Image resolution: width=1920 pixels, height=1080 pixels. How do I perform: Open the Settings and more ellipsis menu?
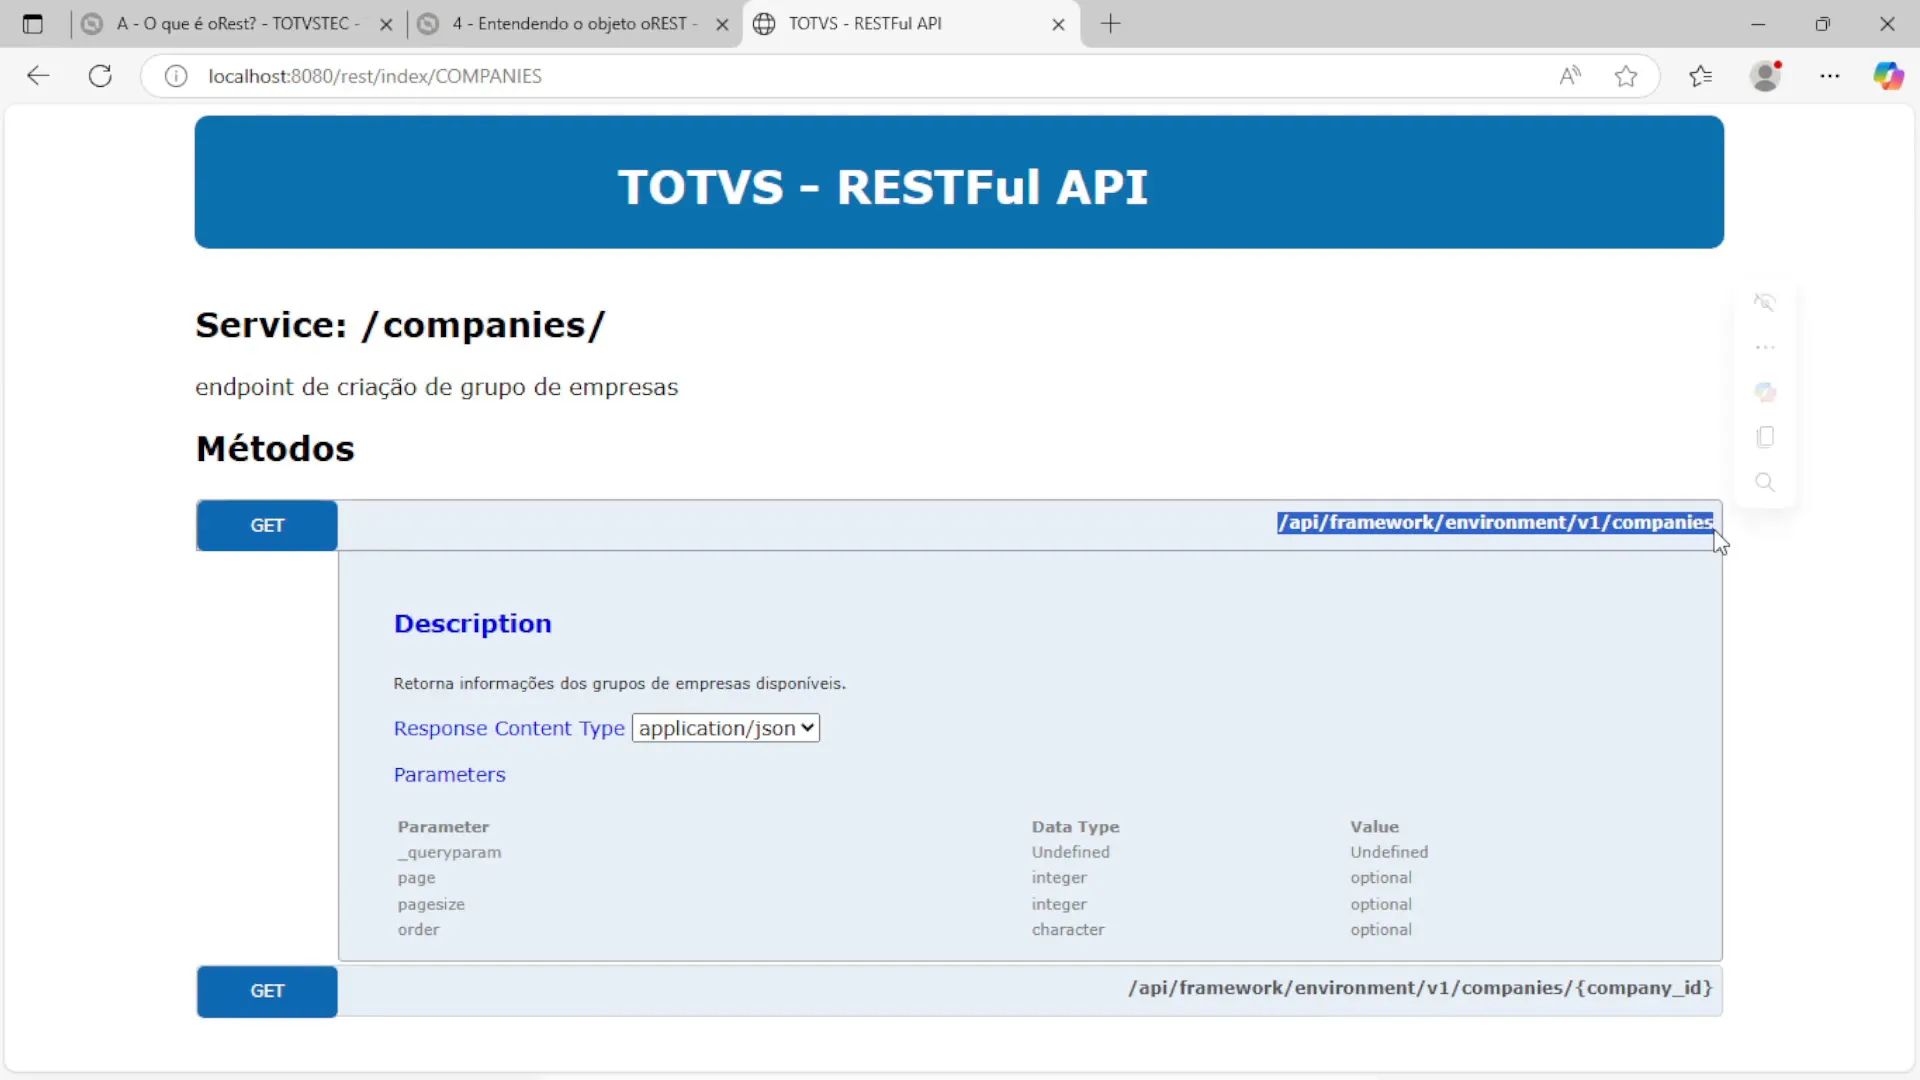tap(1830, 75)
